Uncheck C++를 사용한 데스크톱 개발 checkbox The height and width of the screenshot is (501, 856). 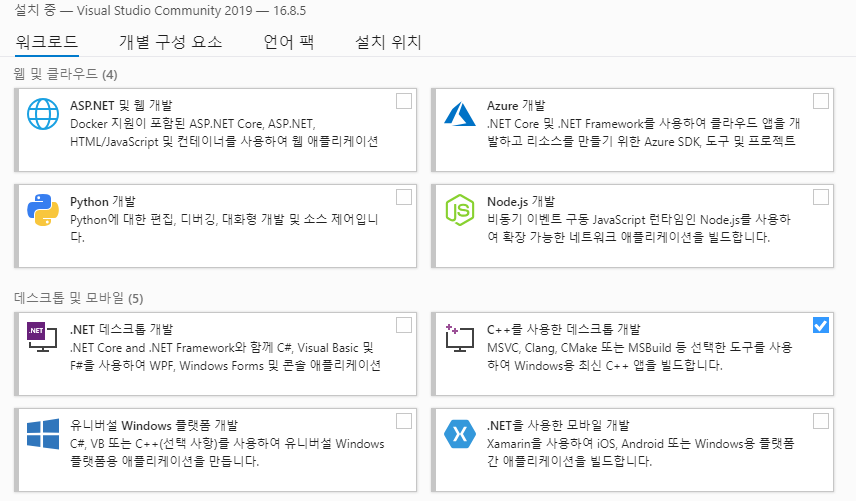pyautogui.click(x=821, y=325)
